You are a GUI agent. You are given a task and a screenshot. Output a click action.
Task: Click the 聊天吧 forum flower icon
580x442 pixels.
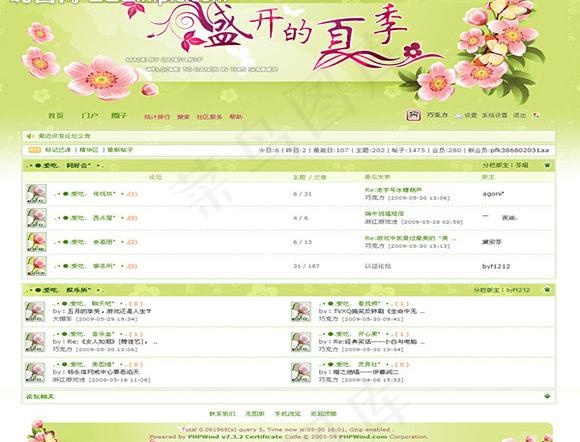tap(35, 311)
